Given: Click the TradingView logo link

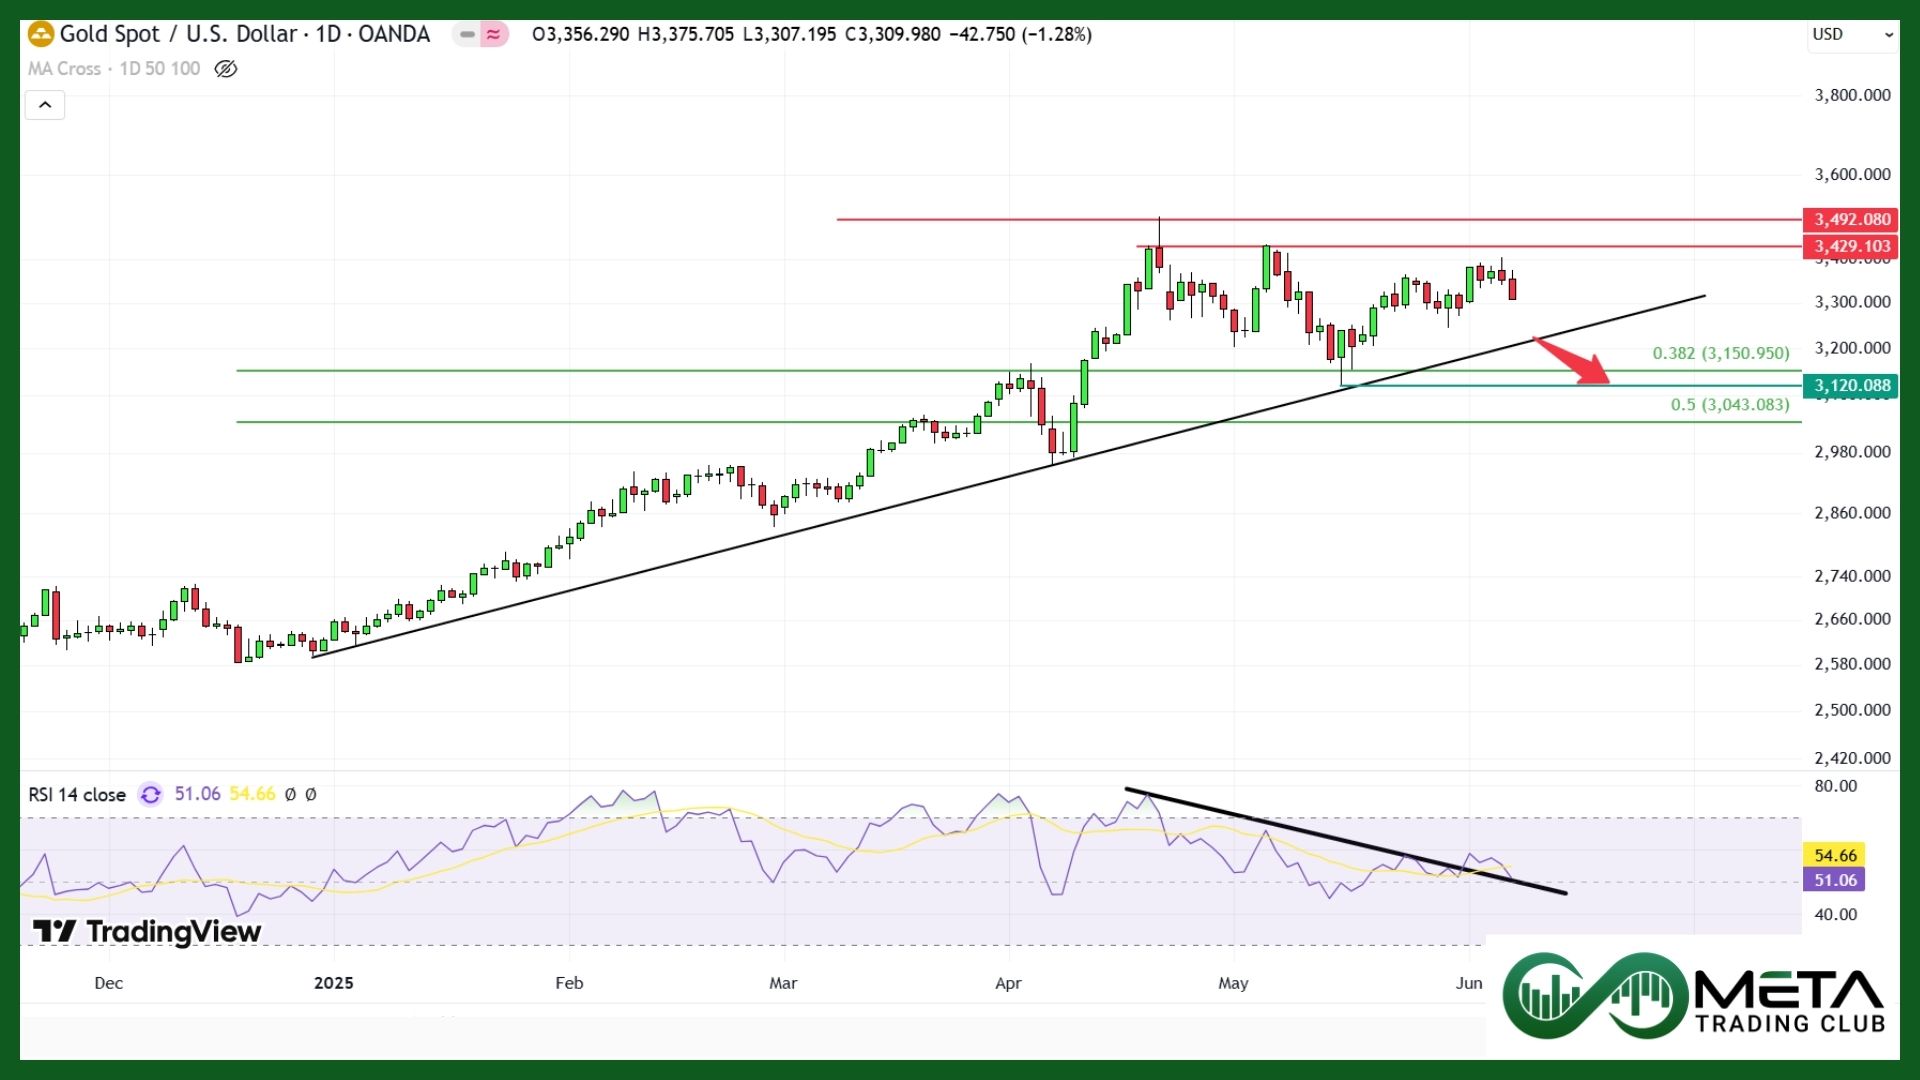Looking at the screenshot, I should pos(147,932).
